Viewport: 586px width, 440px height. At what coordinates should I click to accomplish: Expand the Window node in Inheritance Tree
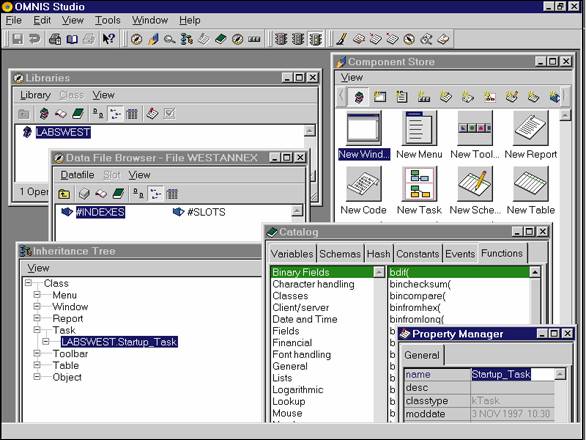[x=37, y=307]
